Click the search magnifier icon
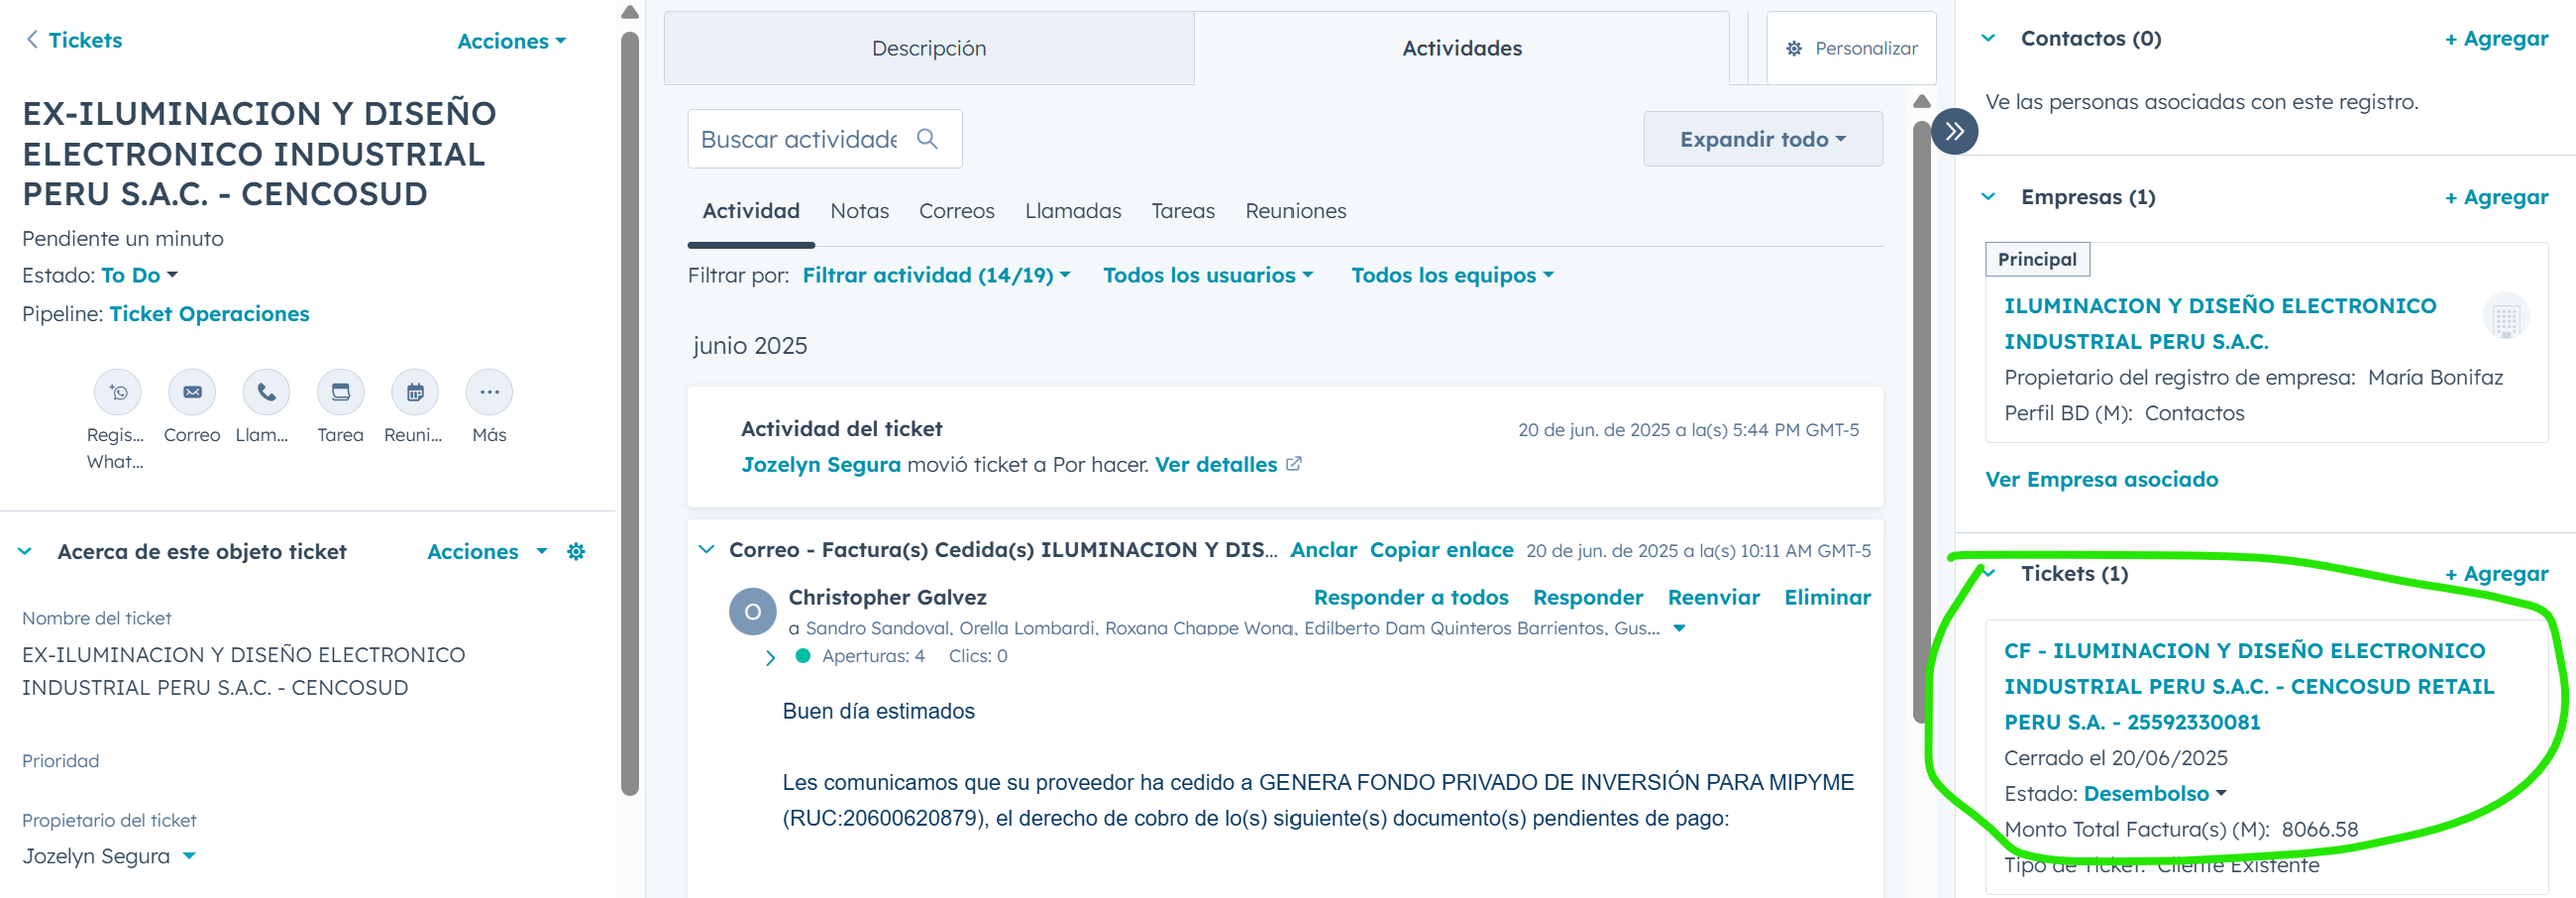This screenshot has height=898, width=2576. click(927, 139)
